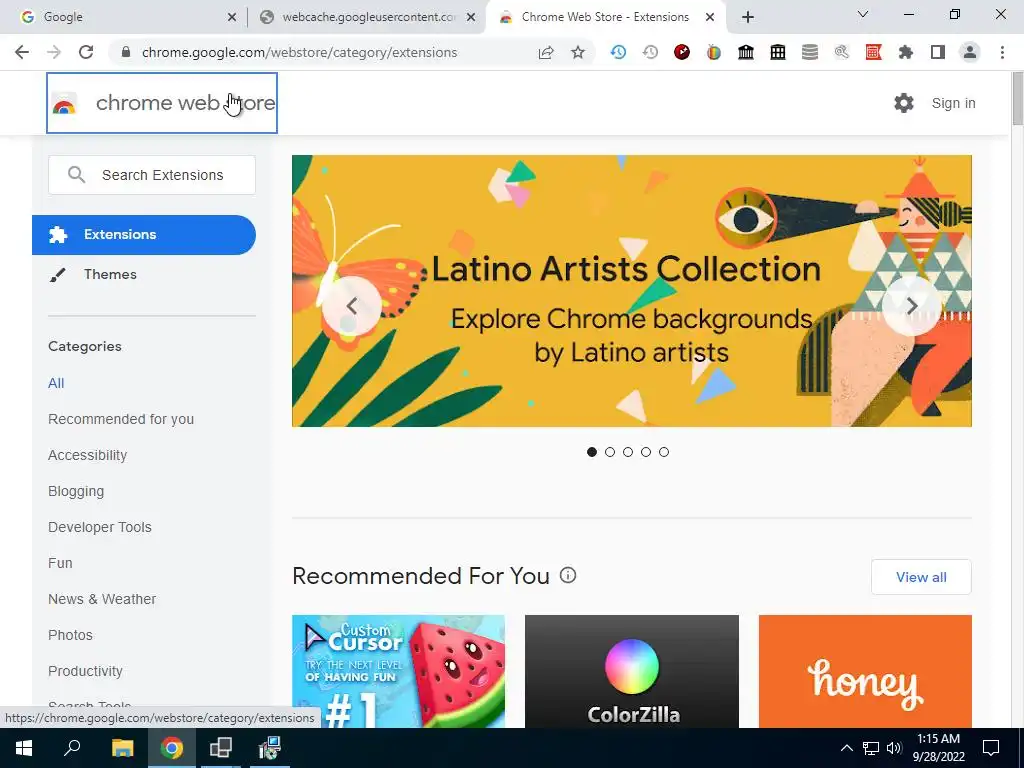Screen dimensions: 1024x768
Task: Open the red calendar extension icon
Action: click(x=874, y=52)
